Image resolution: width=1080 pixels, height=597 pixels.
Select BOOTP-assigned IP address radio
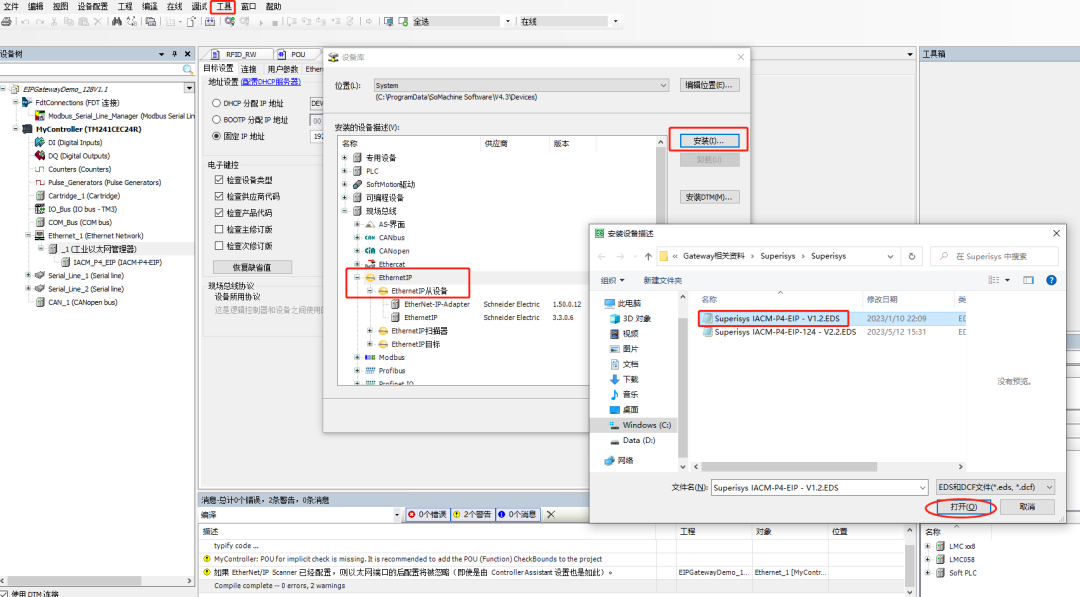coord(216,120)
